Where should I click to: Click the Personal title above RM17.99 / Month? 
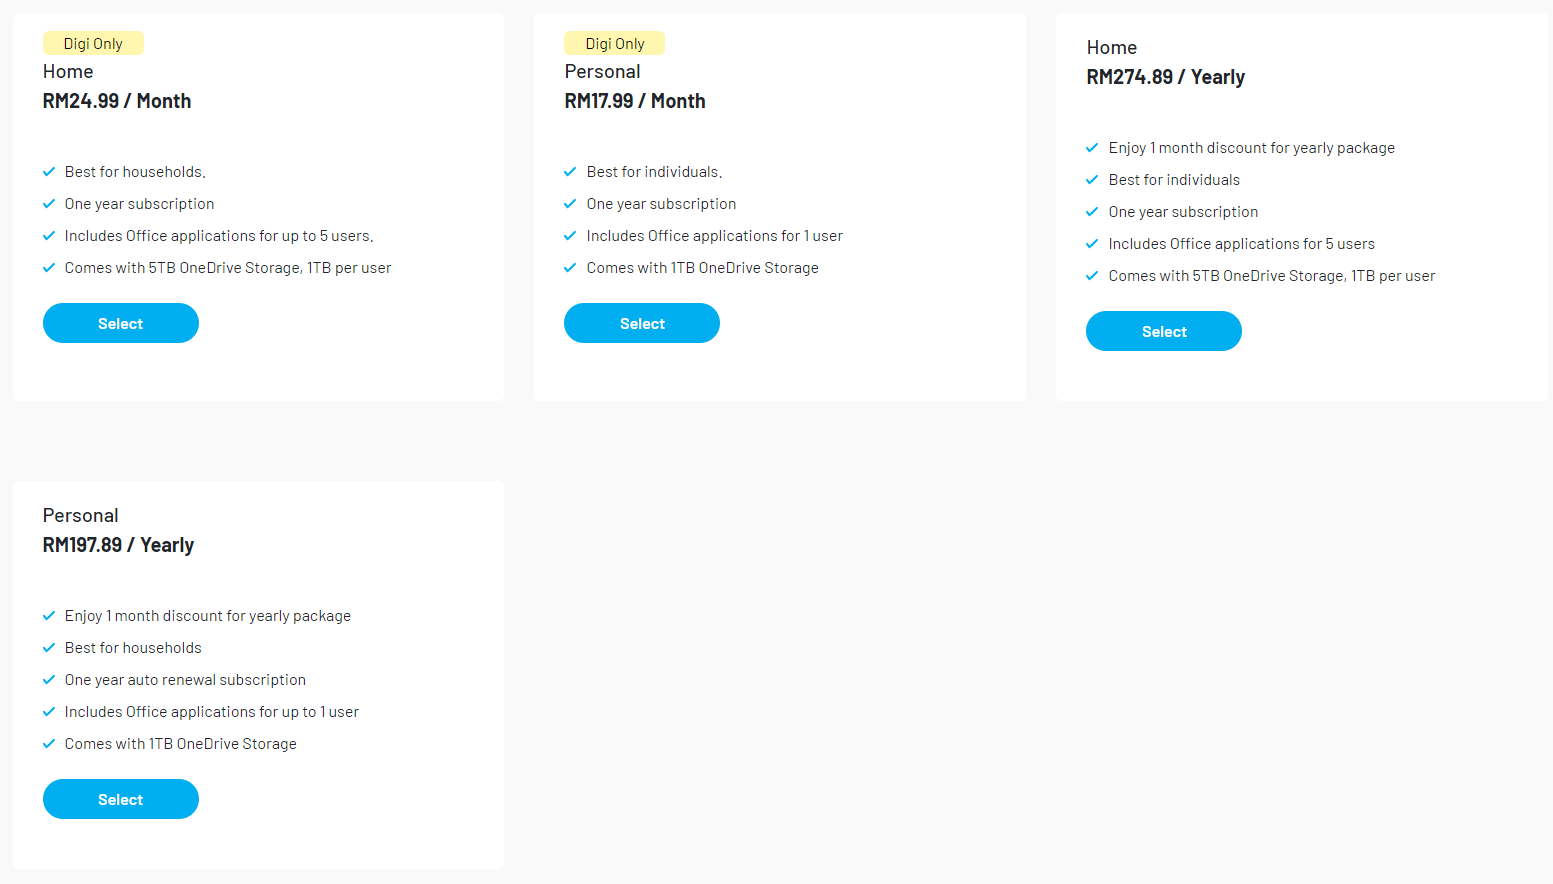(x=602, y=72)
